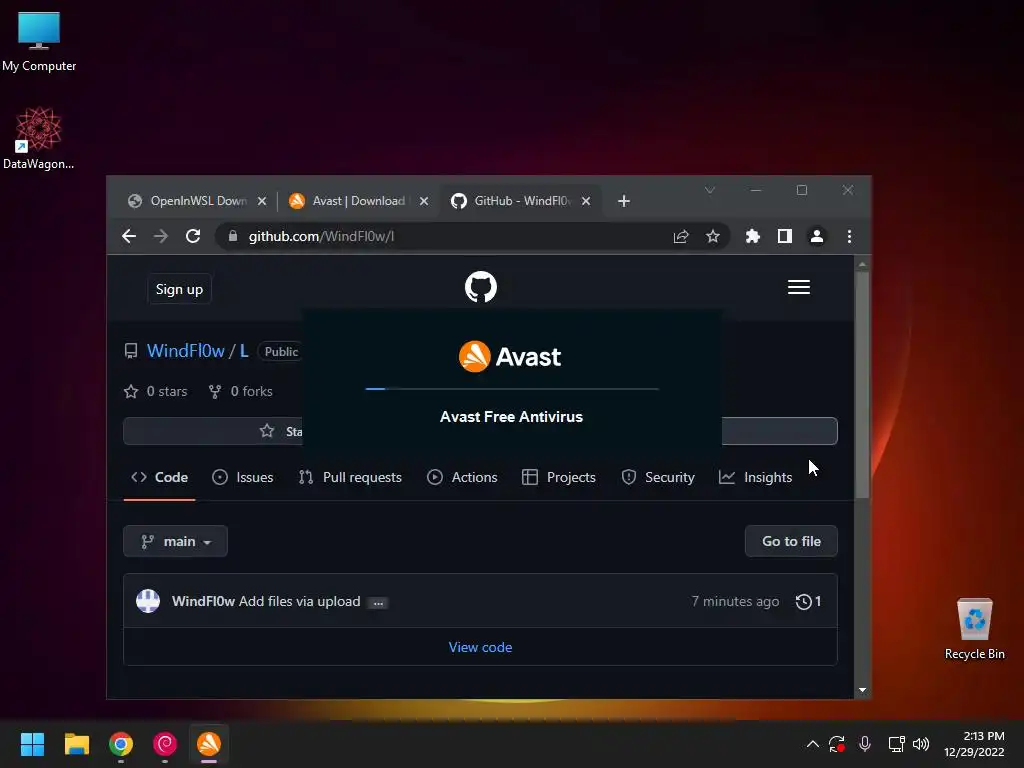Click the Avast installer progress bar
The height and width of the screenshot is (768, 1024).
click(512, 389)
